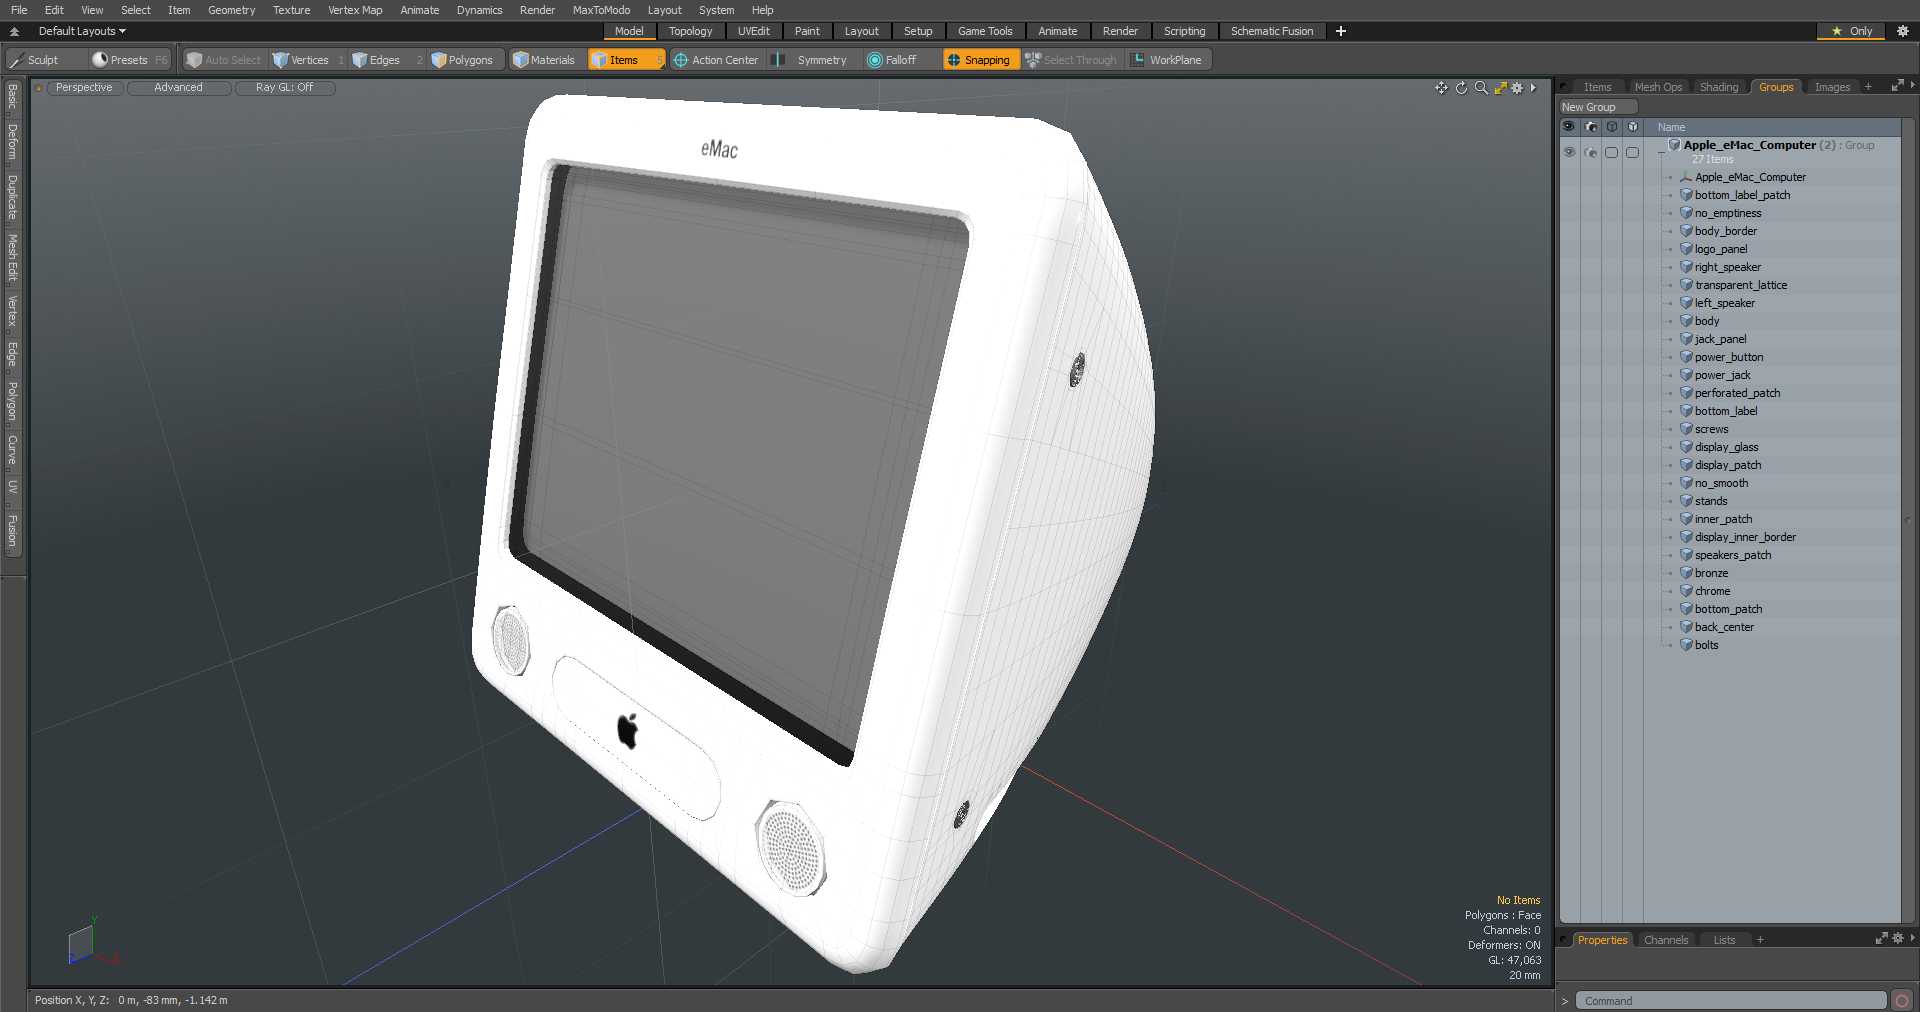This screenshot has height=1012, width=1920.
Task: Switch to the UVEdit layout tab
Action: coord(754,31)
